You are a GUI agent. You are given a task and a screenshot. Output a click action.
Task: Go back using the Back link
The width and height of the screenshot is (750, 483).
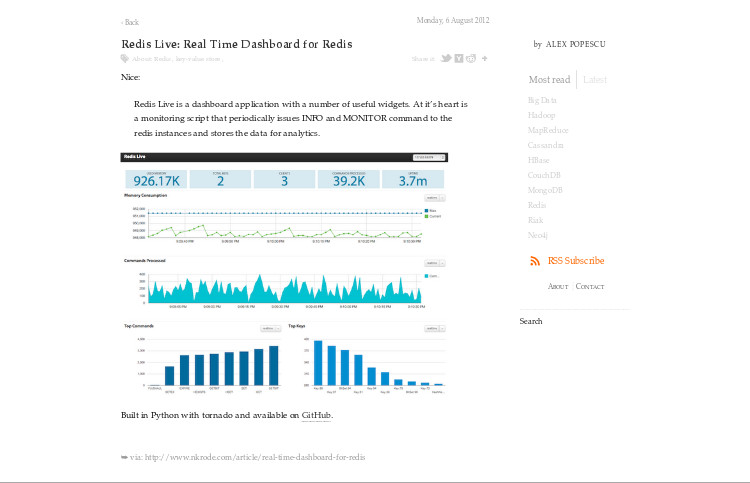pyautogui.click(x=130, y=22)
